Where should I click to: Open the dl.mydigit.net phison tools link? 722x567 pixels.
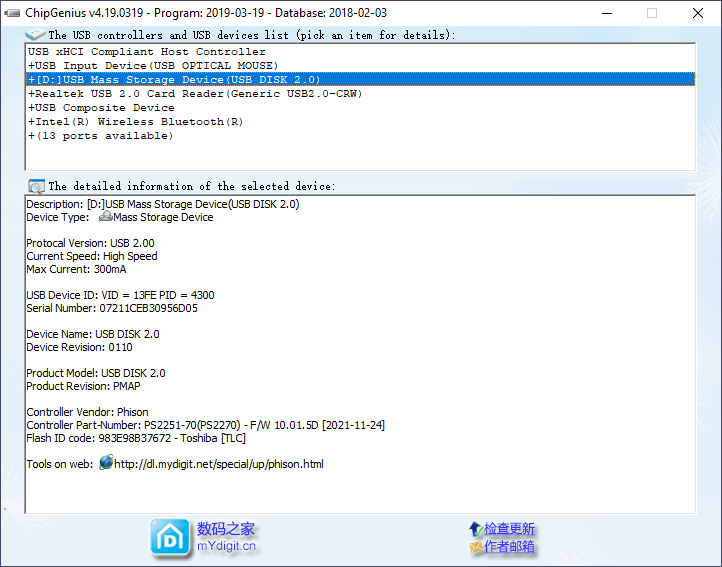(x=219, y=464)
